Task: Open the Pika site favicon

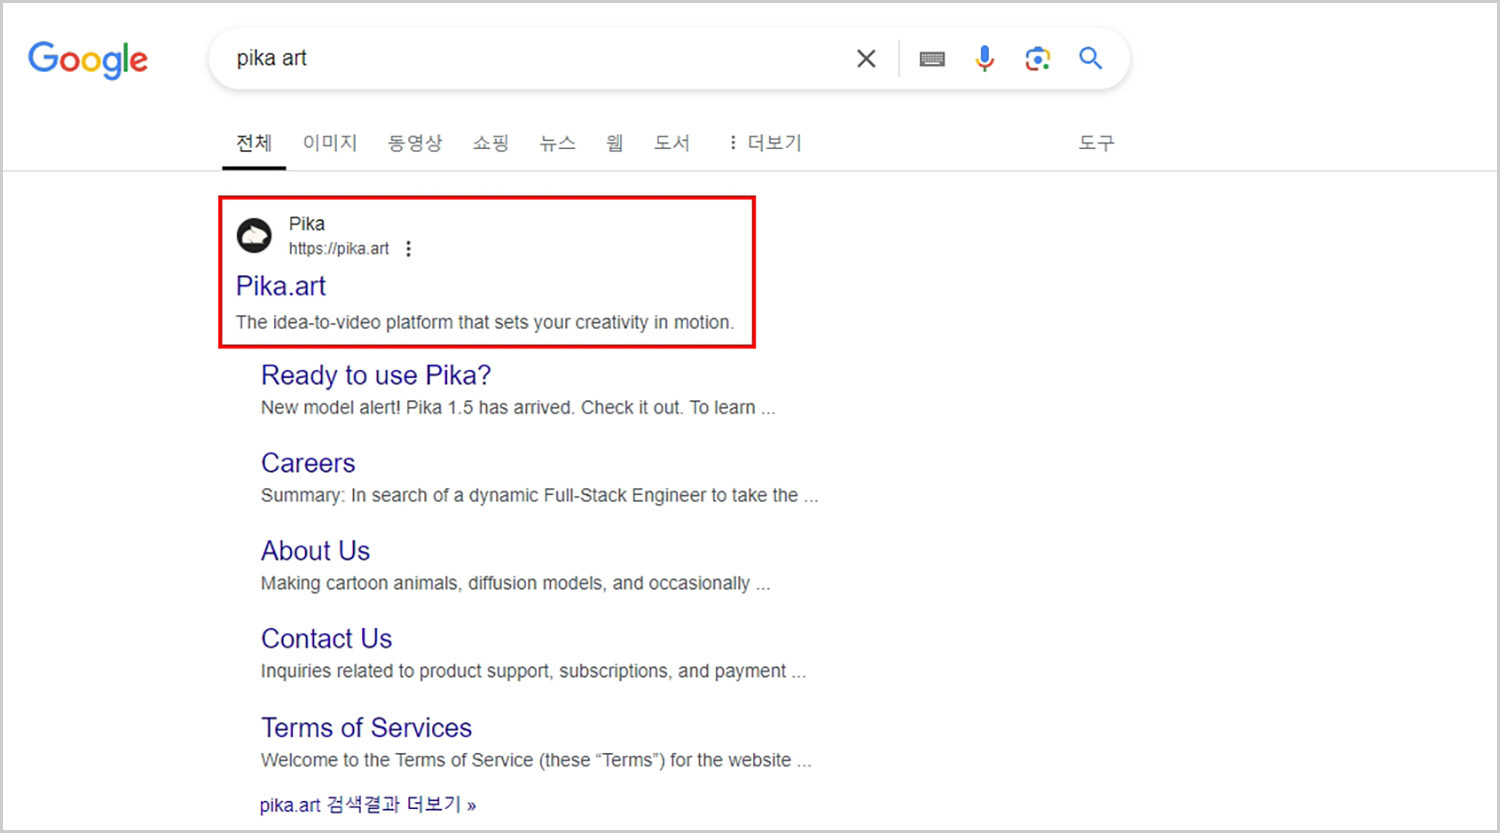Action: [x=254, y=236]
